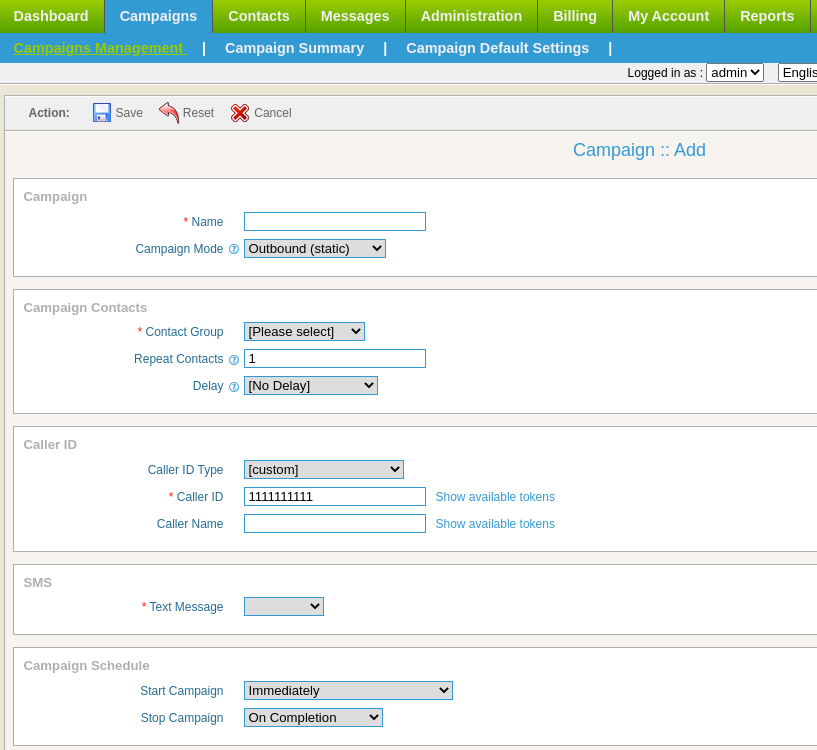Expand the Delay dropdown

pyautogui.click(x=311, y=386)
